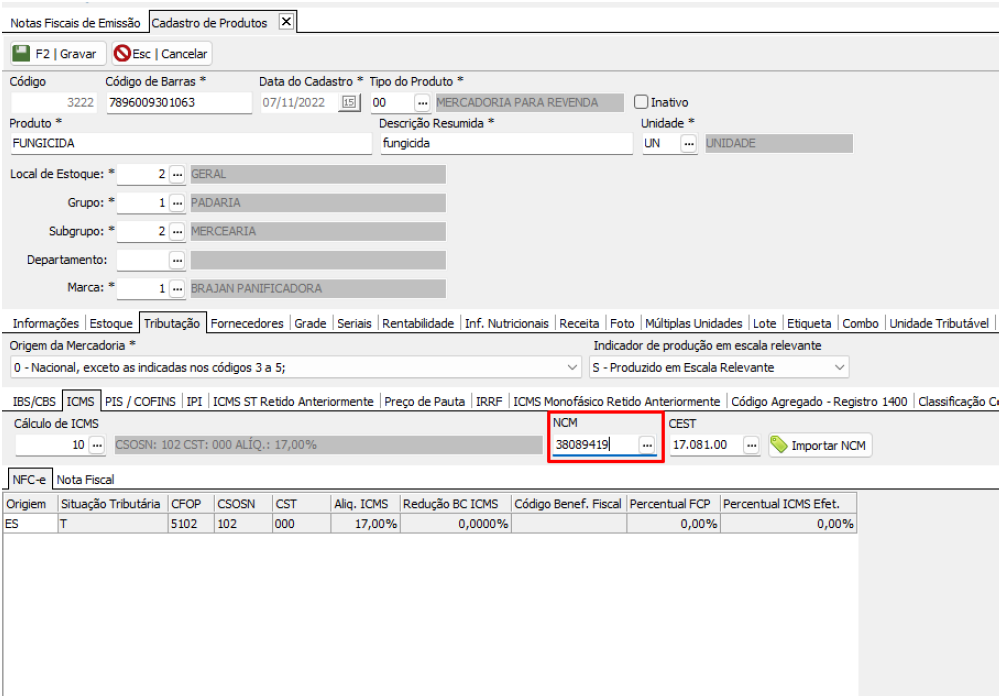This screenshot has height=699, width=1001.
Task: Open calendar picker for Data do Cadastro
Action: pyautogui.click(x=349, y=103)
